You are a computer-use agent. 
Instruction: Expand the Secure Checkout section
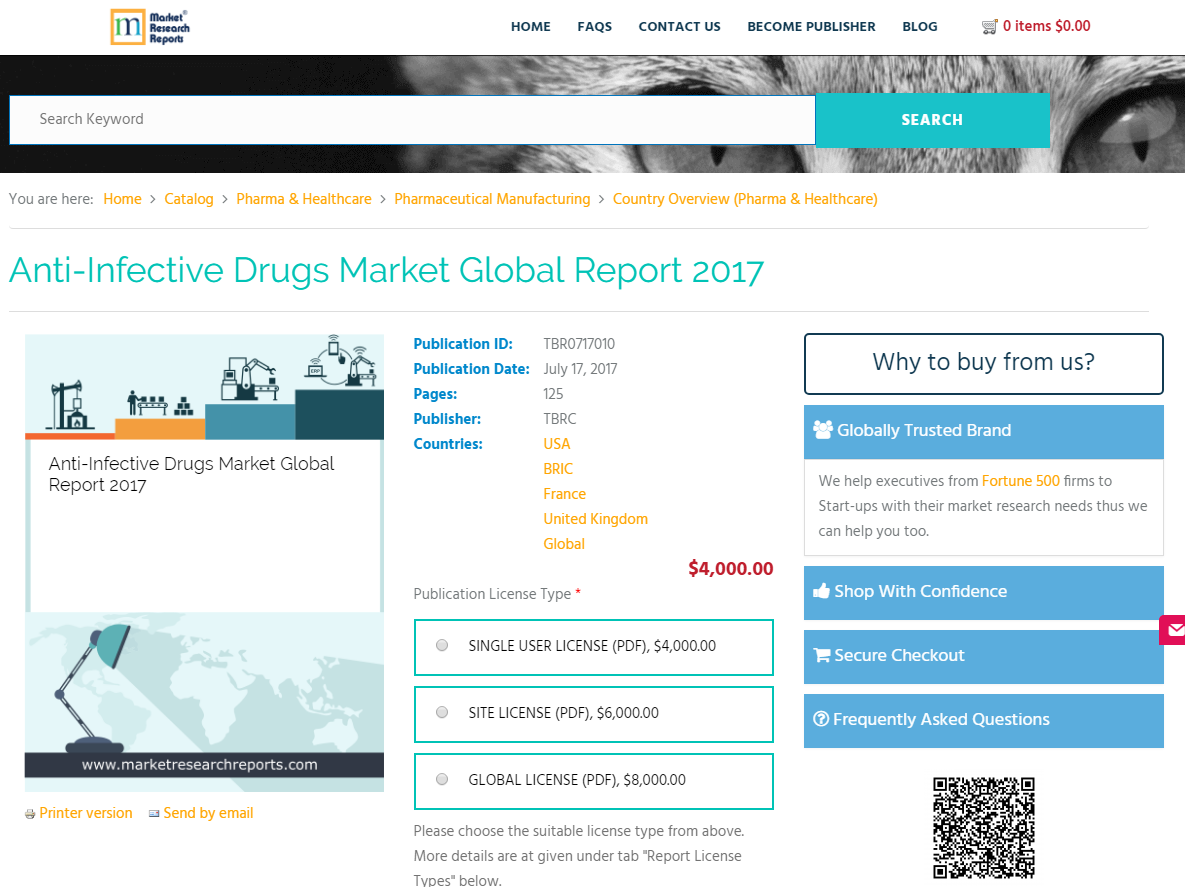point(983,655)
